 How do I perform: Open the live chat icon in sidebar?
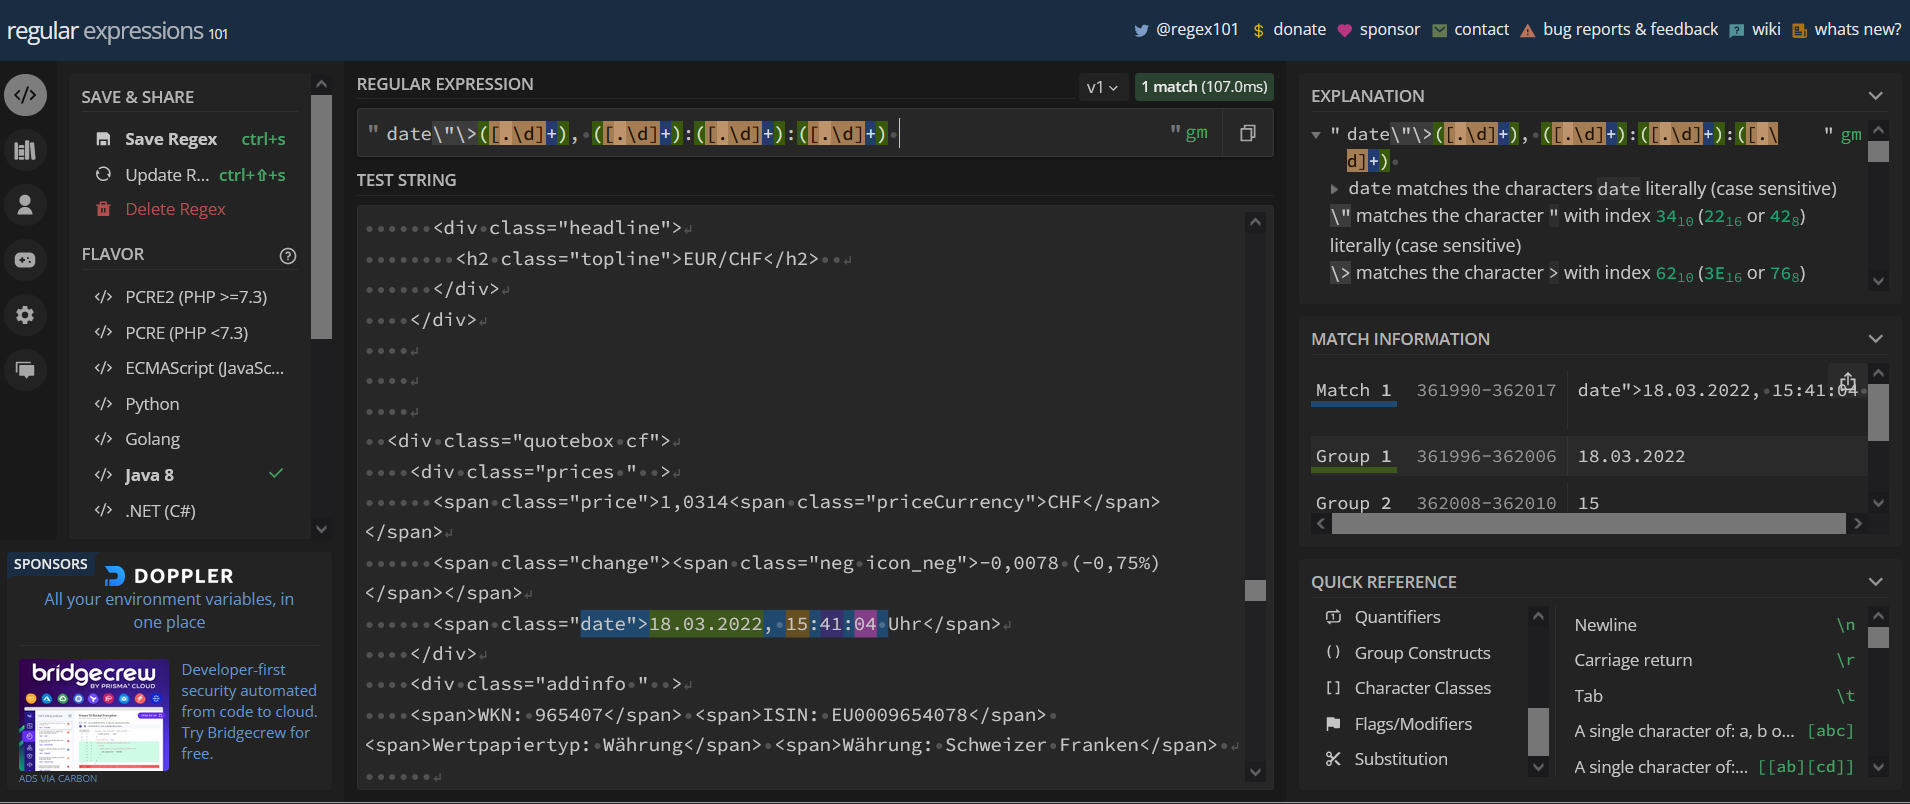26,370
